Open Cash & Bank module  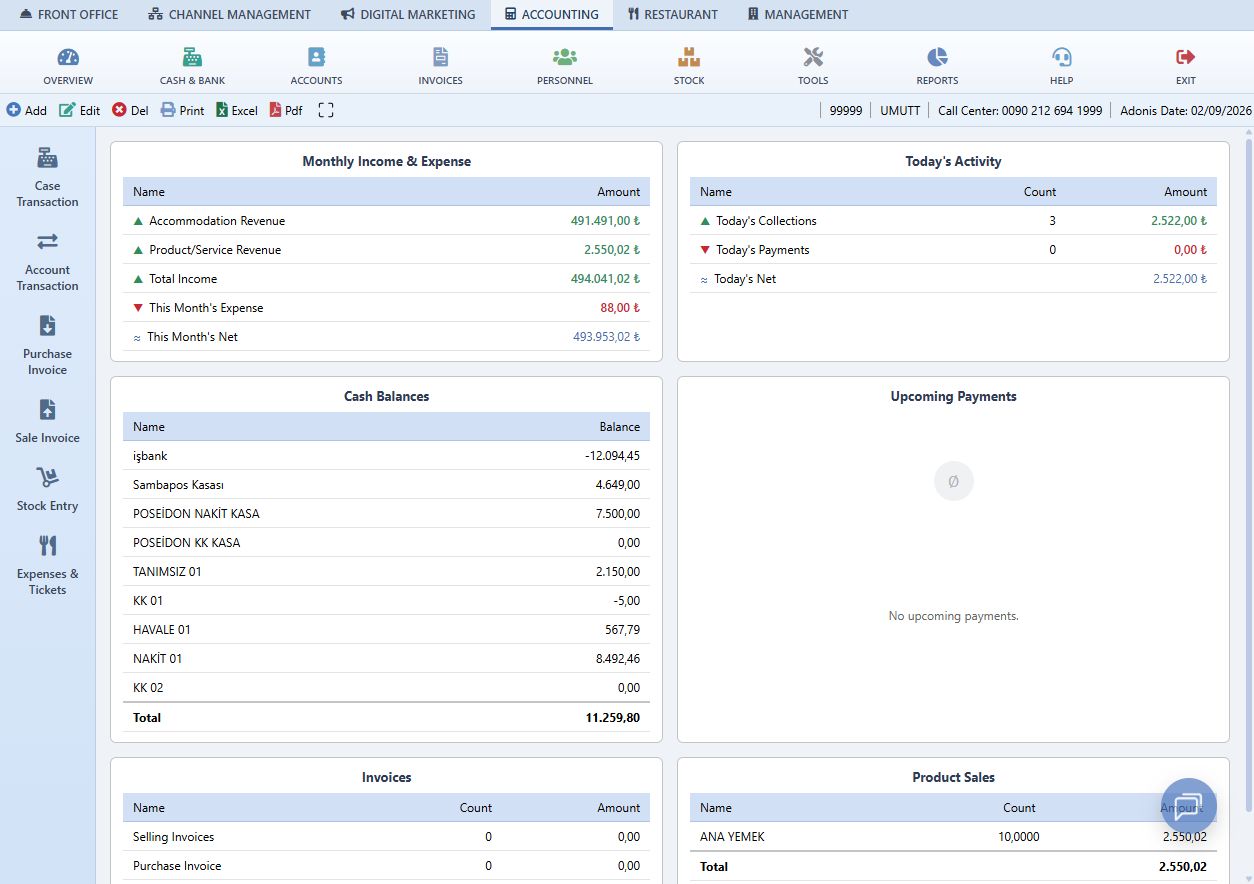coord(192,66)
